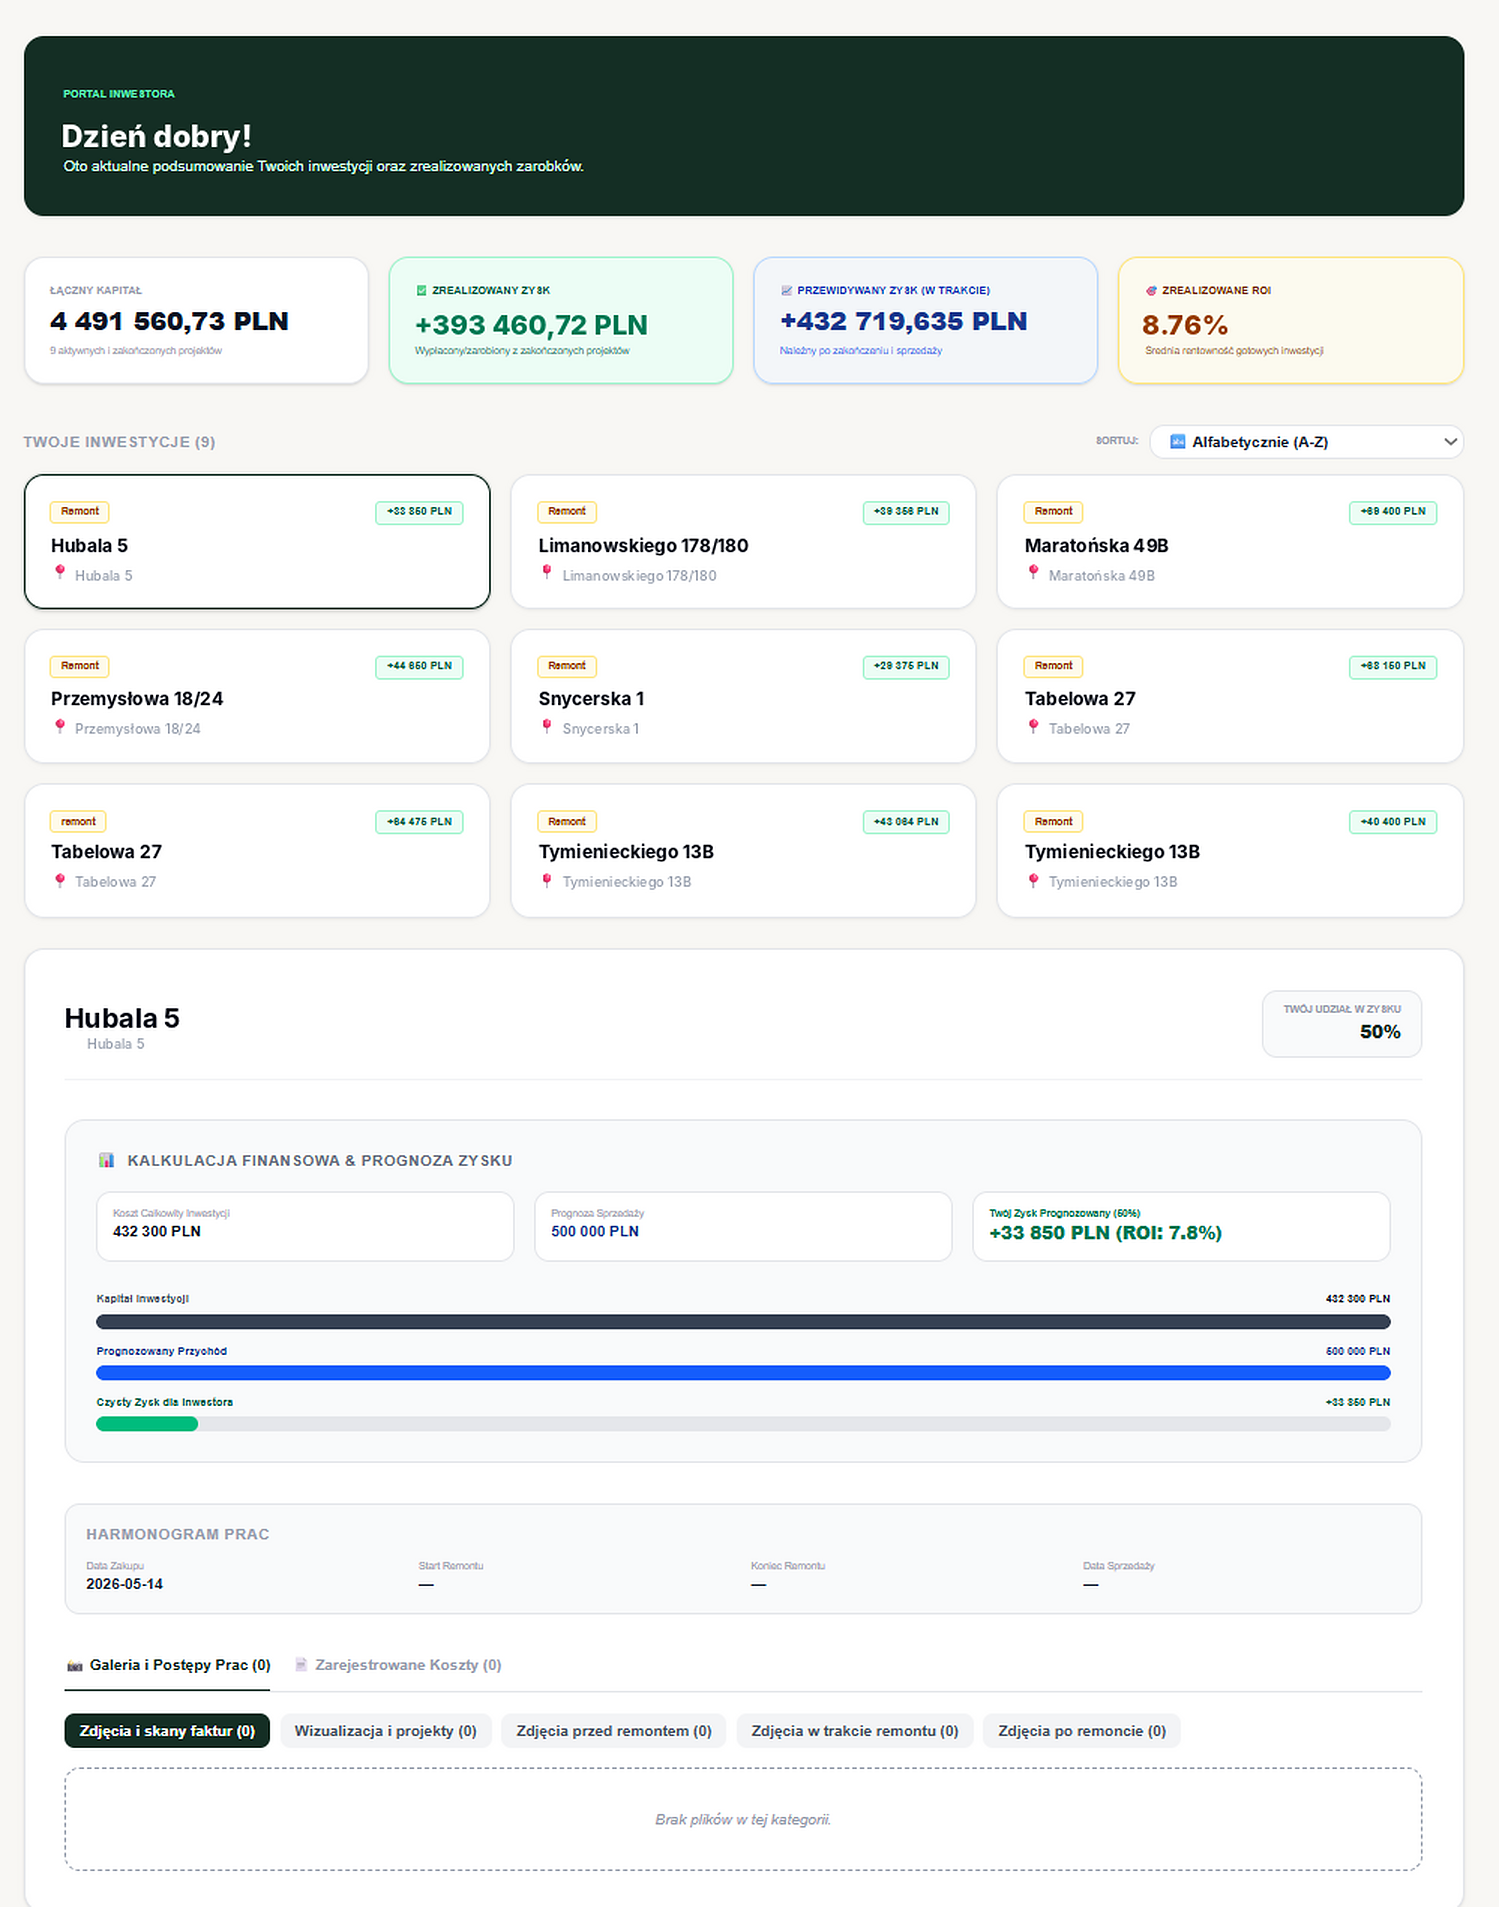Image resolution: width=1499 pixels, height=1907 pixels.
Task: Open the Snycerska 1 investment card title
Action: tap(591, 699)
